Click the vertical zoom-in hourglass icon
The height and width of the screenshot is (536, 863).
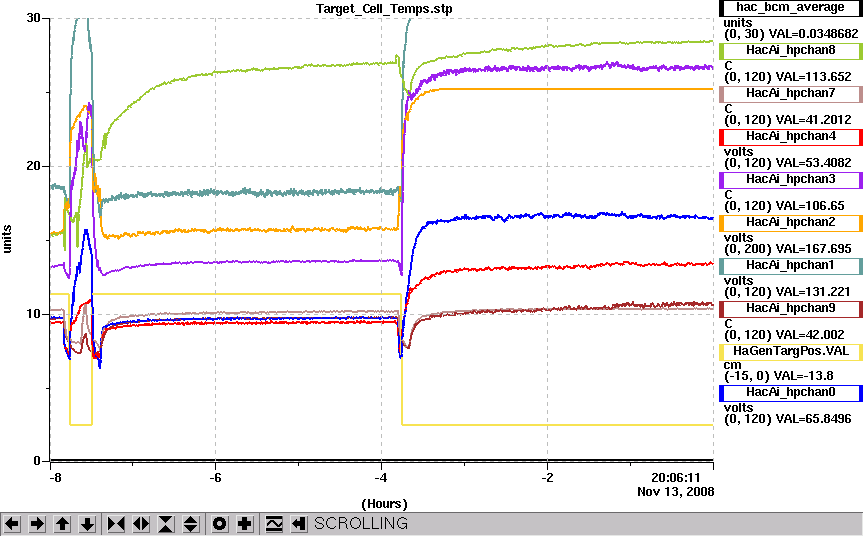pyautogui.click(x=166, y=523)
